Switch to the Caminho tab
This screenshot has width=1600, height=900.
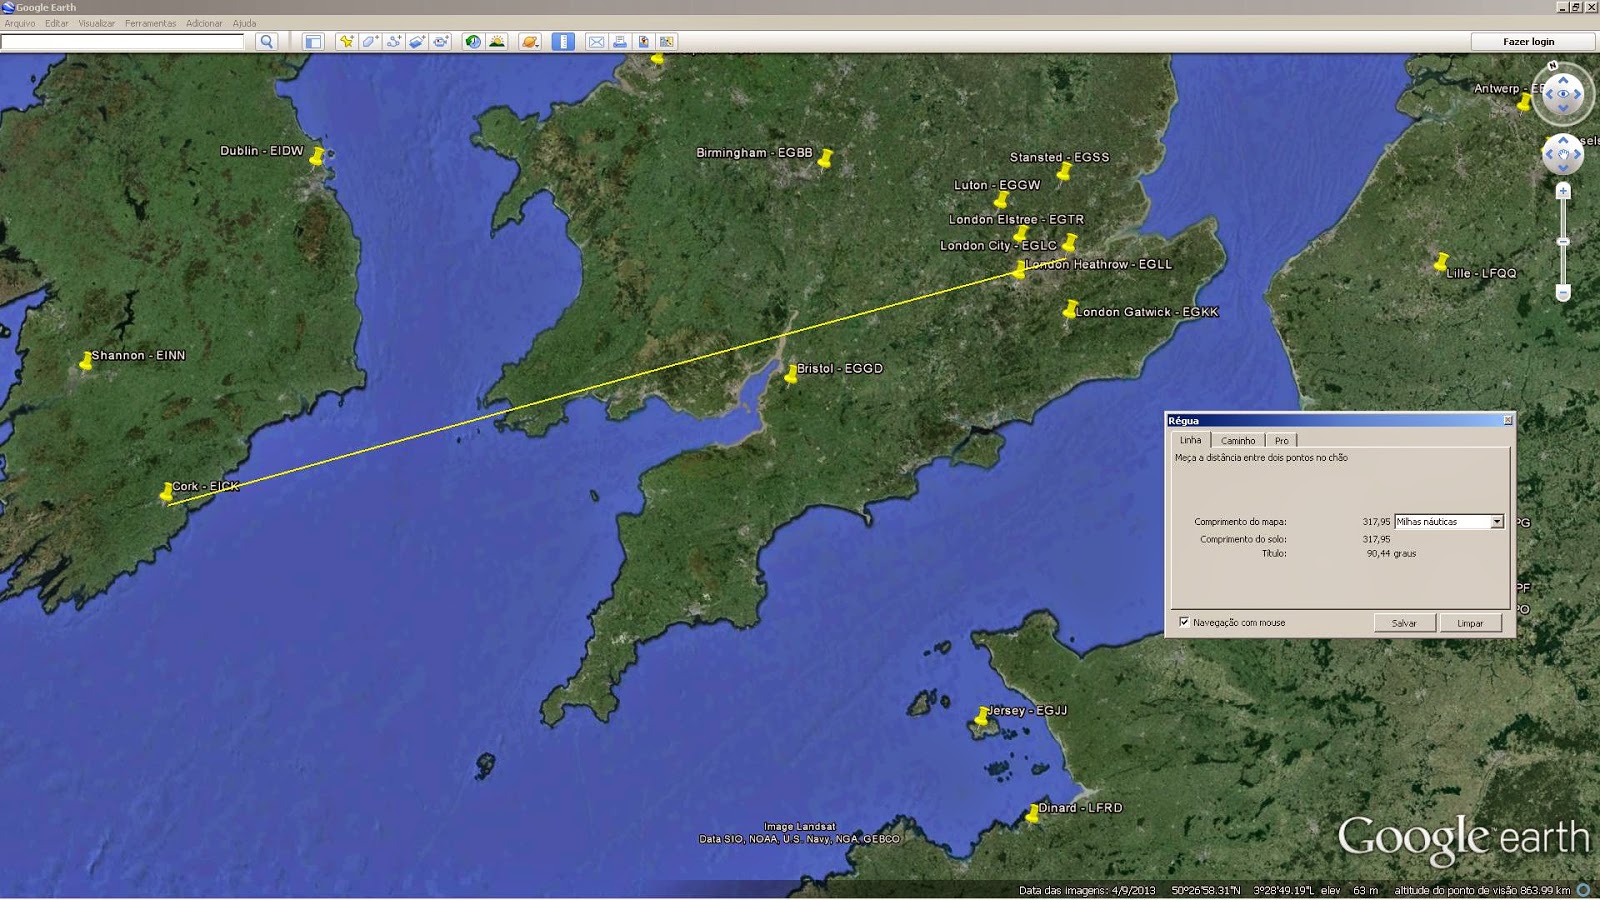click(x=1238, y=441)
